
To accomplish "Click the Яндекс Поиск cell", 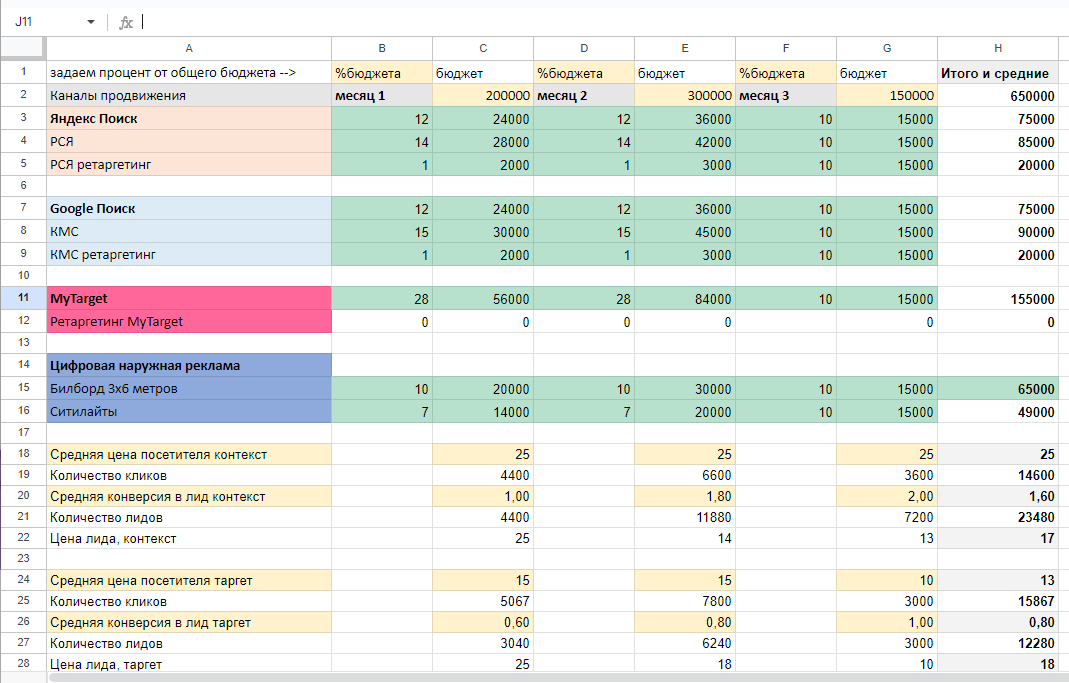I will (x=189, y=118).
